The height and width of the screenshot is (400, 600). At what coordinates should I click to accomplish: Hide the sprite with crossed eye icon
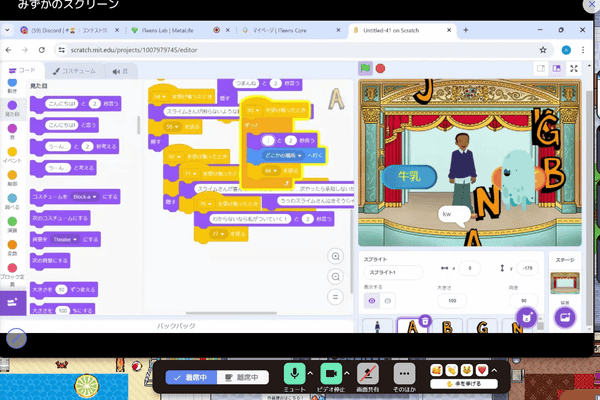point(388,301)
